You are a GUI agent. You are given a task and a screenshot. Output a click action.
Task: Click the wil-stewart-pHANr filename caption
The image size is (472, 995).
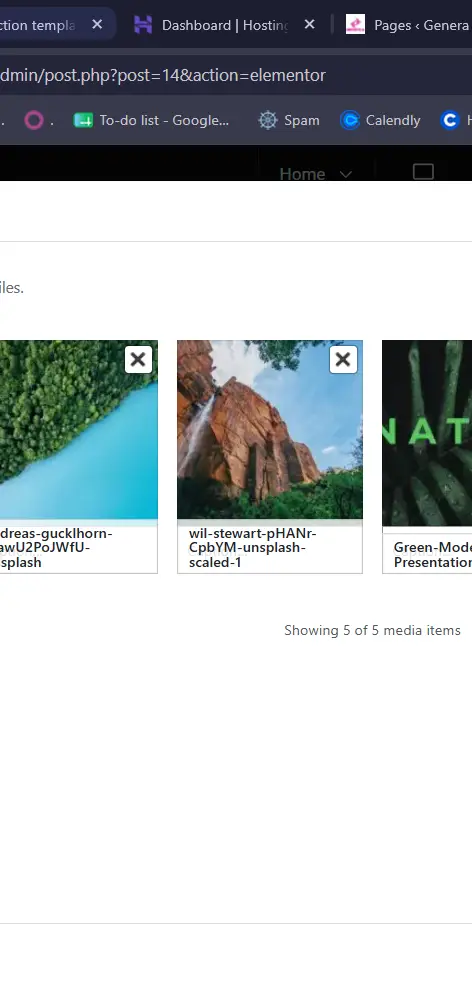point(252,548)
